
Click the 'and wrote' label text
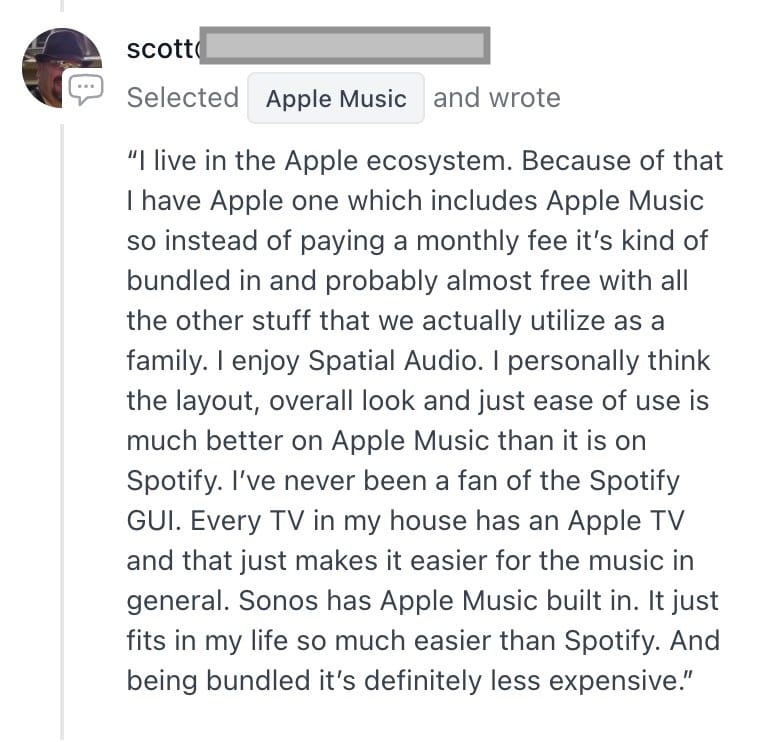[x=497, y=98]
